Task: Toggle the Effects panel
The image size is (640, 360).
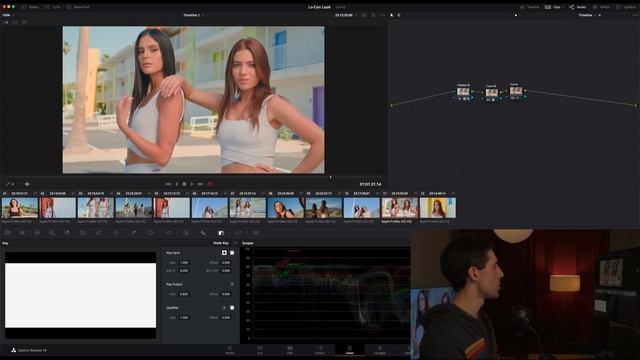Action: click(x=601, y=7)
